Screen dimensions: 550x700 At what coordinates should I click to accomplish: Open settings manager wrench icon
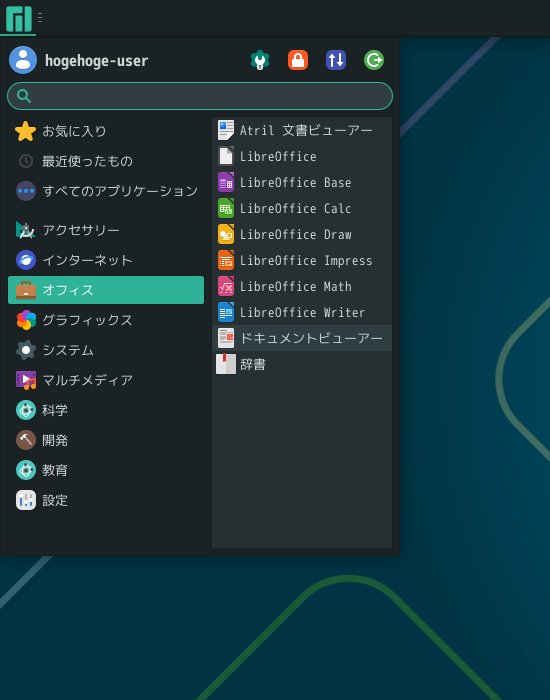(x=260, y=60)
